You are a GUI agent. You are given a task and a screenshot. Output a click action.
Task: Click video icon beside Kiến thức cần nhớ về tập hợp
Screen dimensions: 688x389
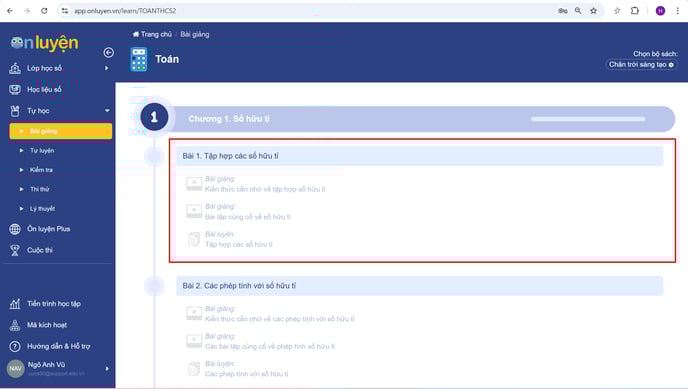[194, 184]
